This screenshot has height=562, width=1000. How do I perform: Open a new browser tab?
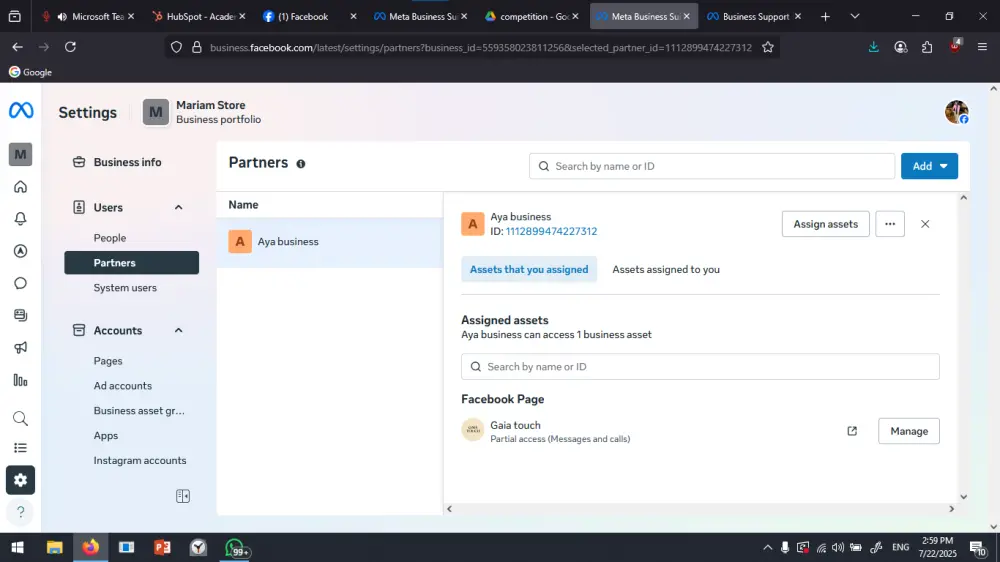click(x=825, y=17)
